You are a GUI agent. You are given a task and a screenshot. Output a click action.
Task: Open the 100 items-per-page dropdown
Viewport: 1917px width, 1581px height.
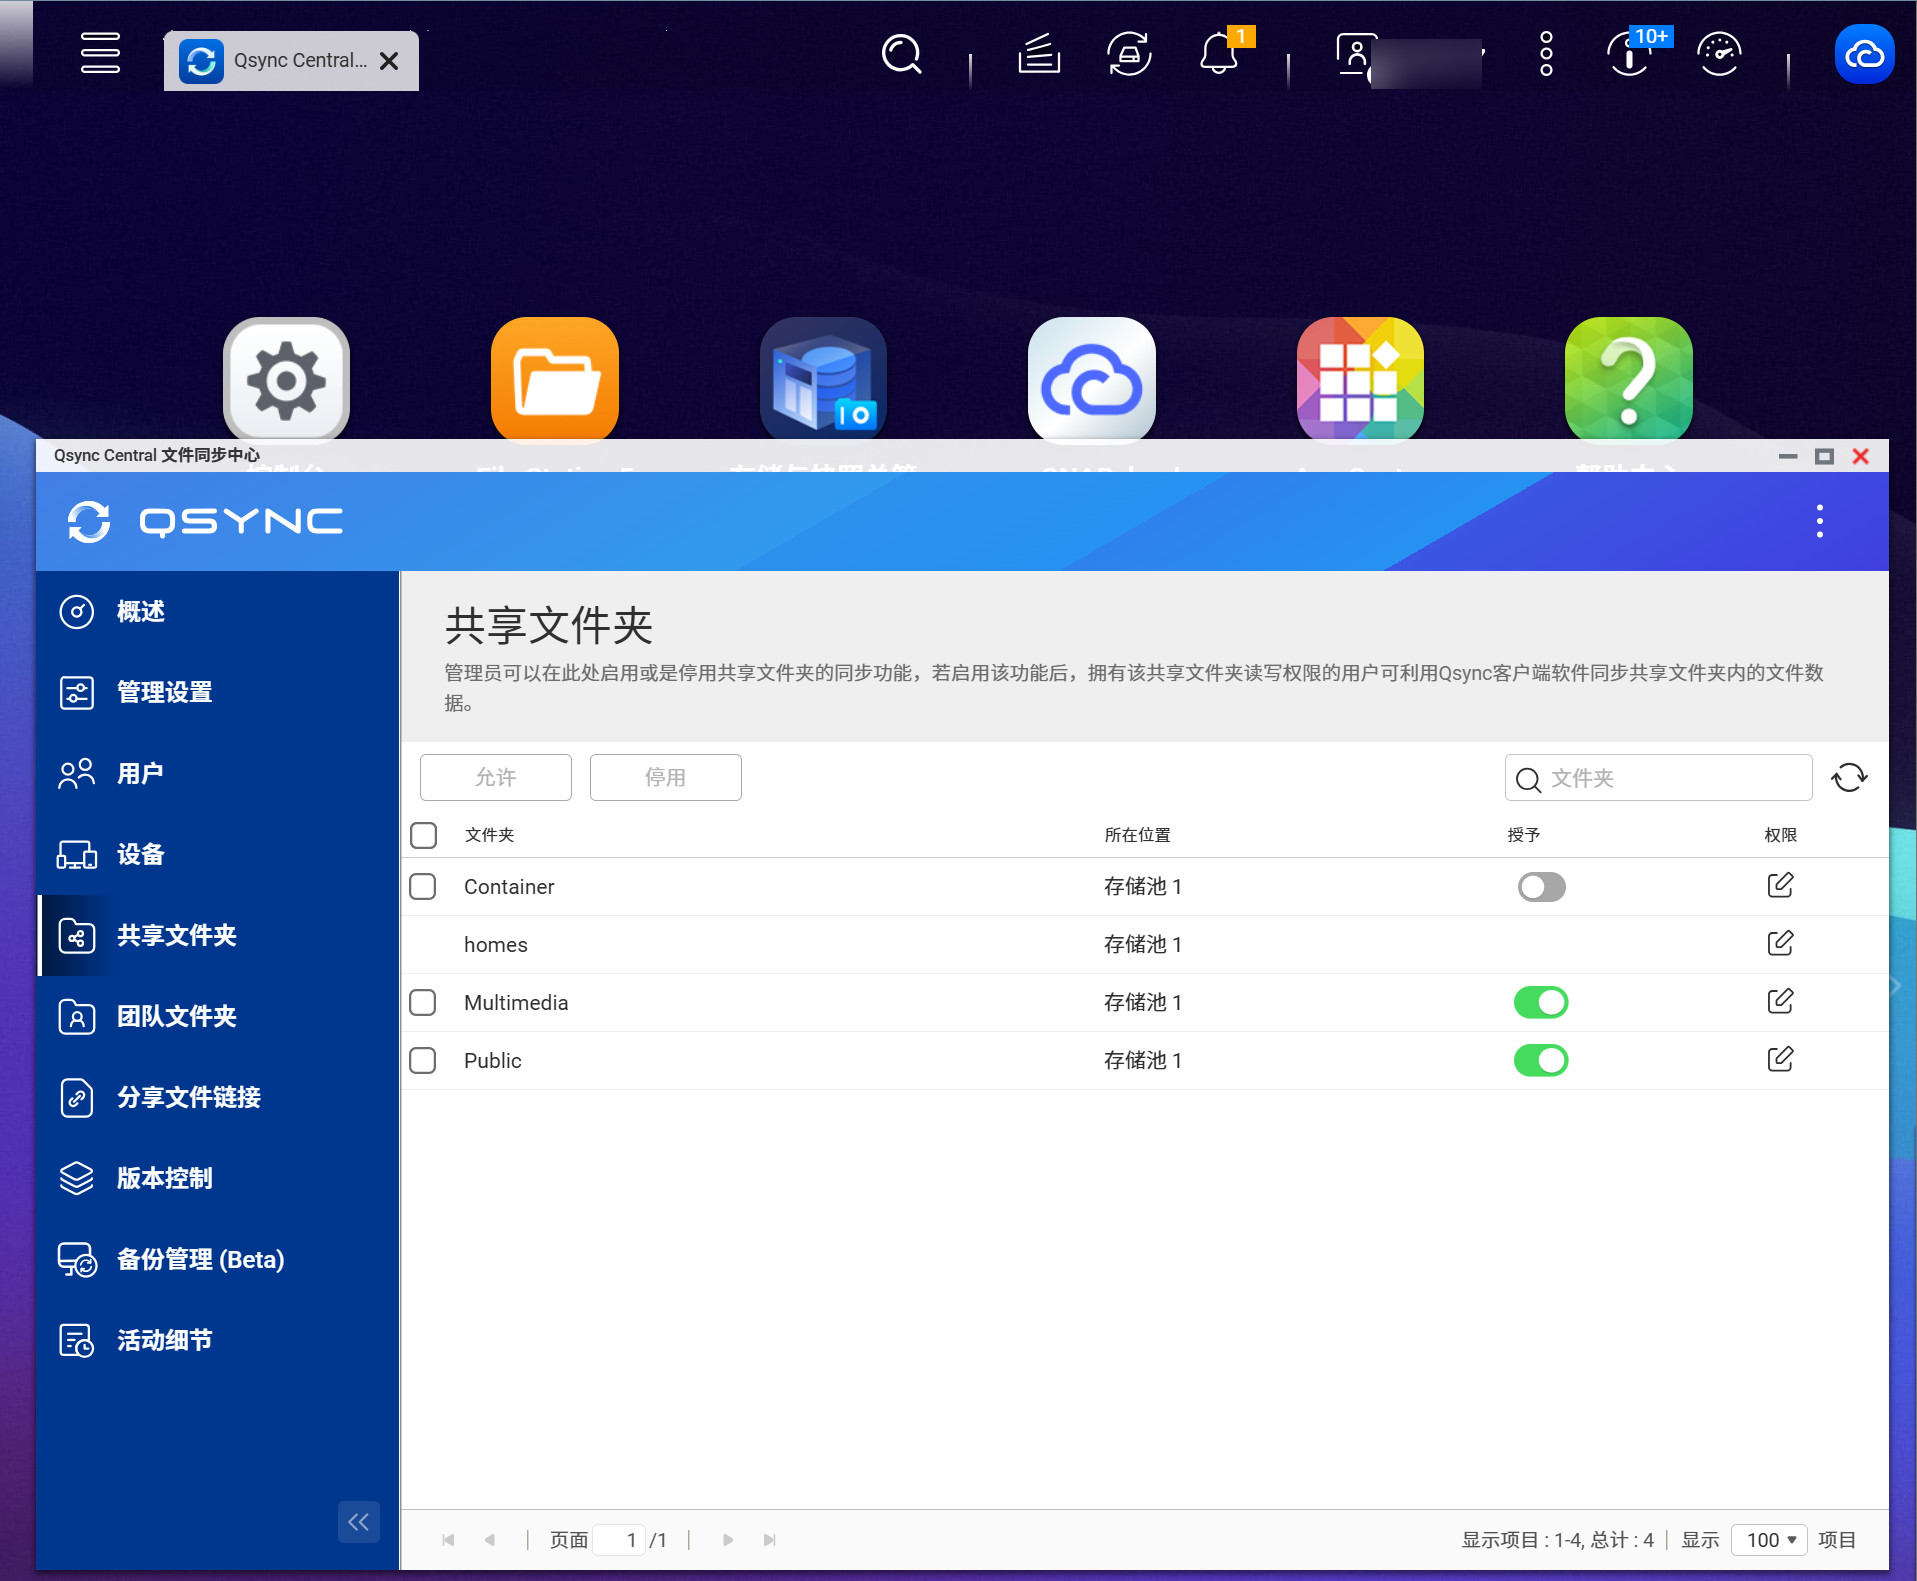1770,1540
